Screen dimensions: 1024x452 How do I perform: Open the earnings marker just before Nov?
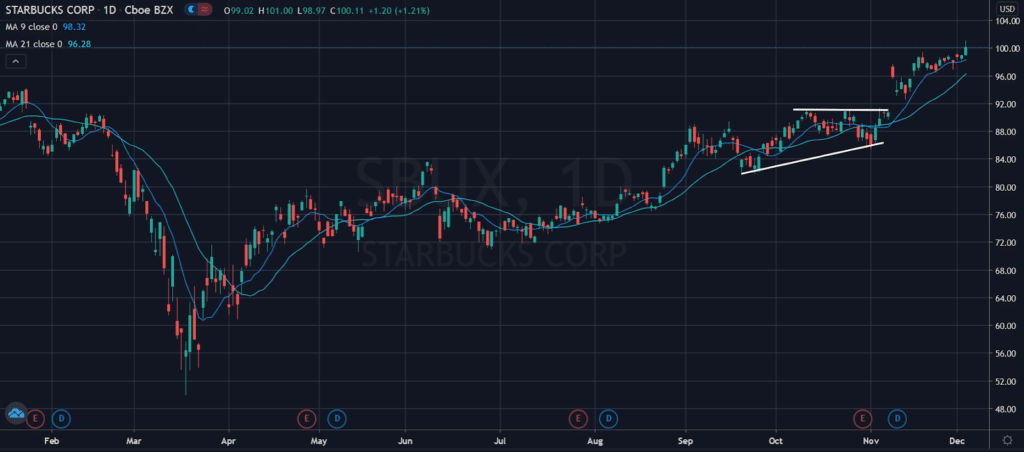pos(863,417)
